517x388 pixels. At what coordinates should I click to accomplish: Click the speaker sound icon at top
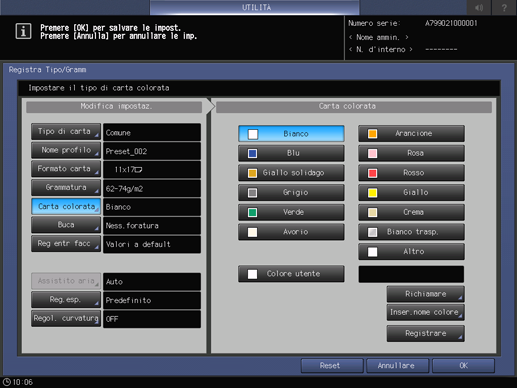click(x=479, y=7)
